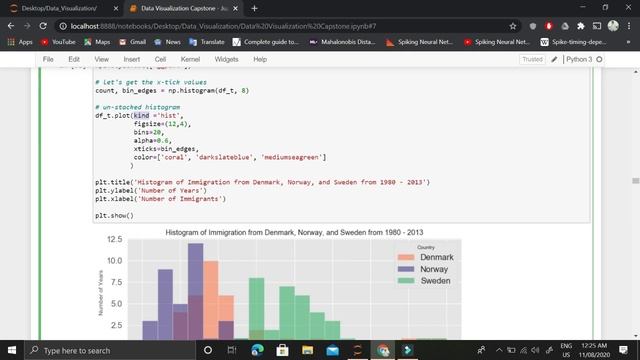Click the Chrome icon on the taskbar

[x=383, y=350]
